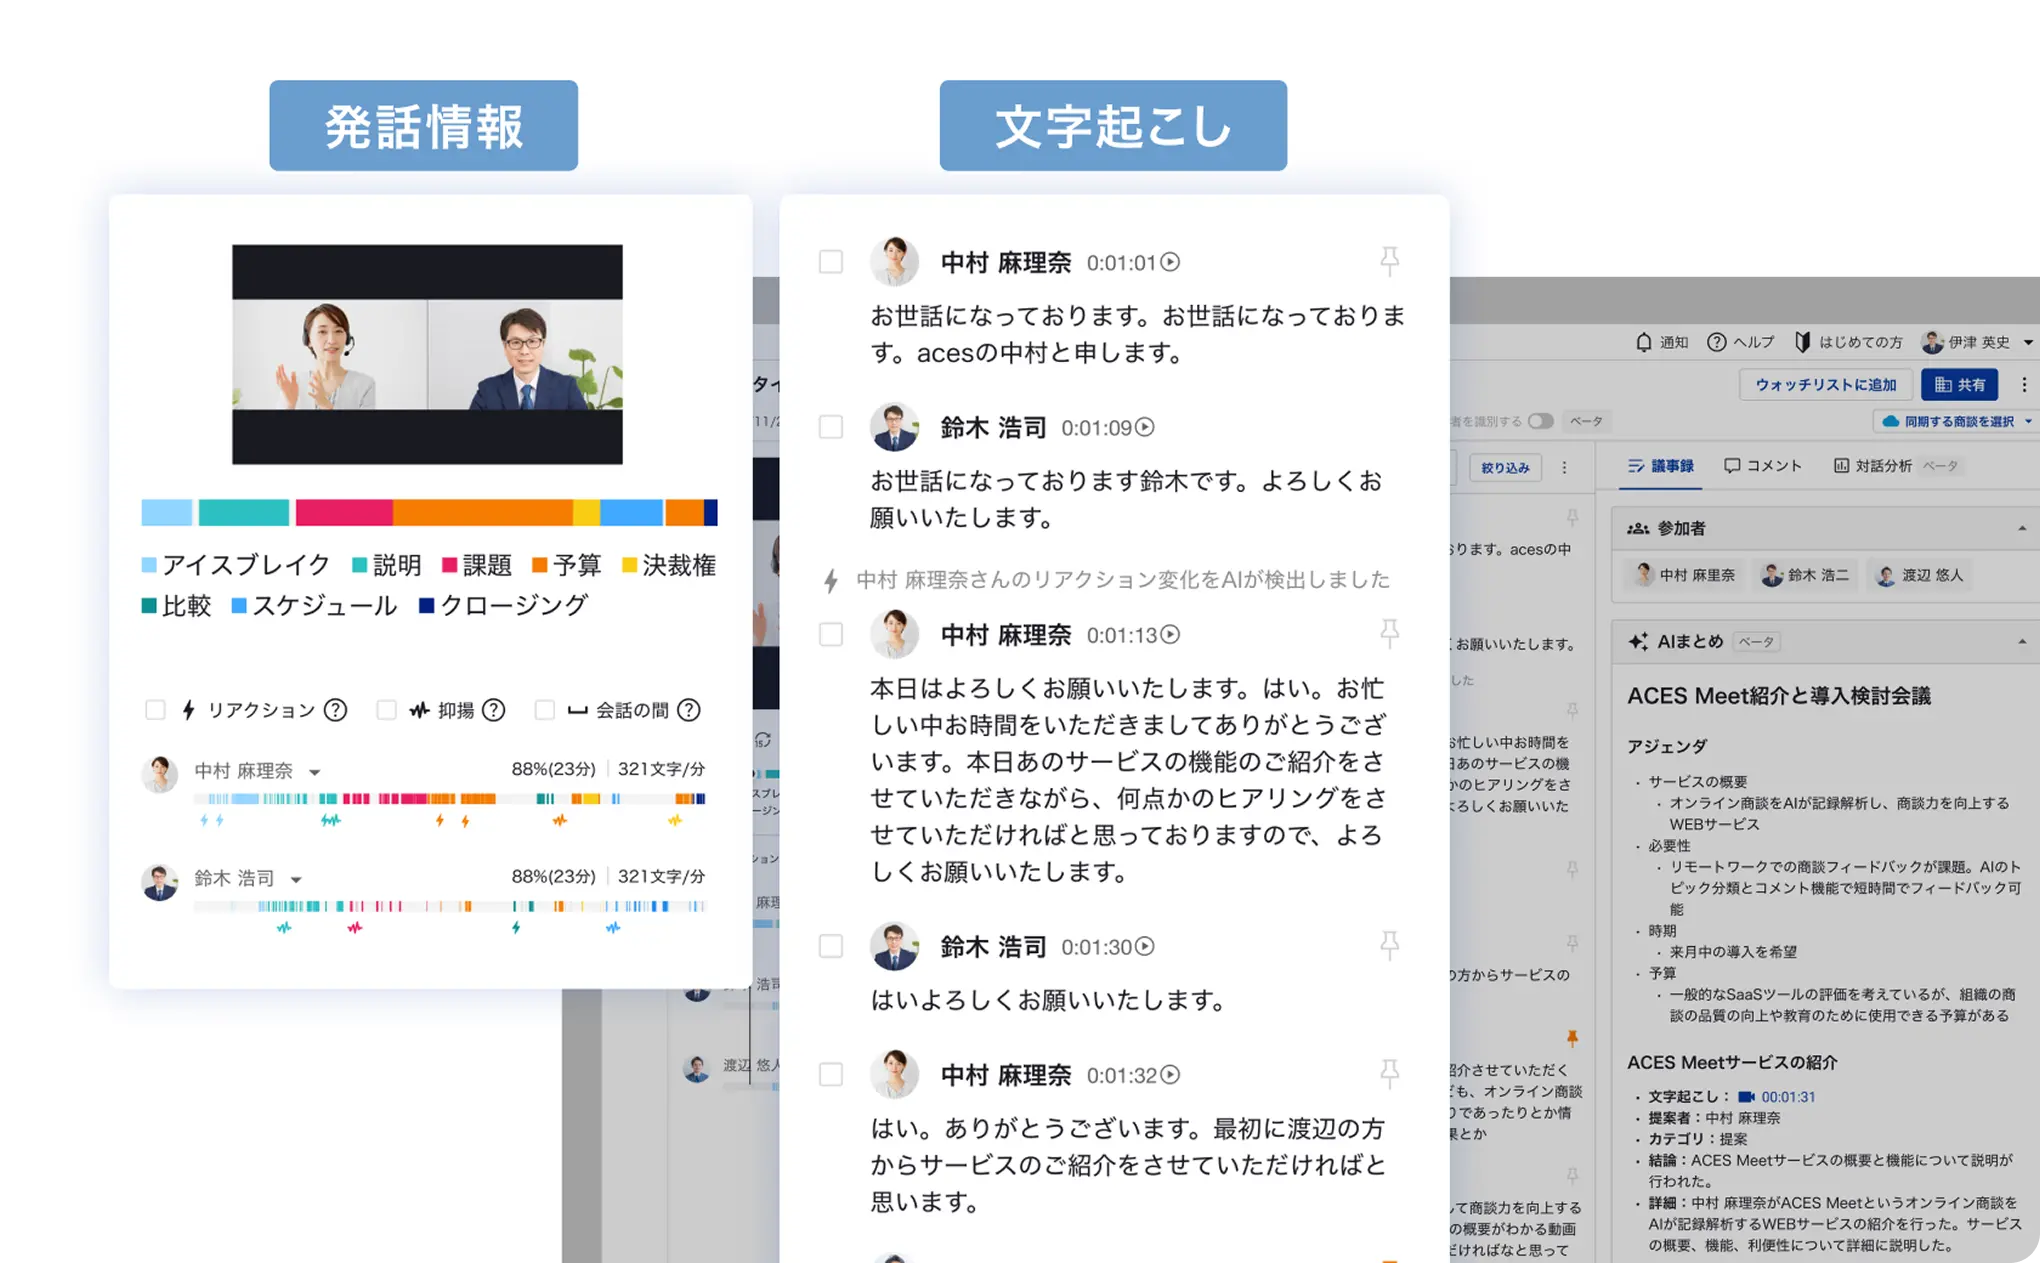The image size is (2040, 1263).
Task: Enable the 抑揚 checkbox
Action: click(x=386, y=710)
